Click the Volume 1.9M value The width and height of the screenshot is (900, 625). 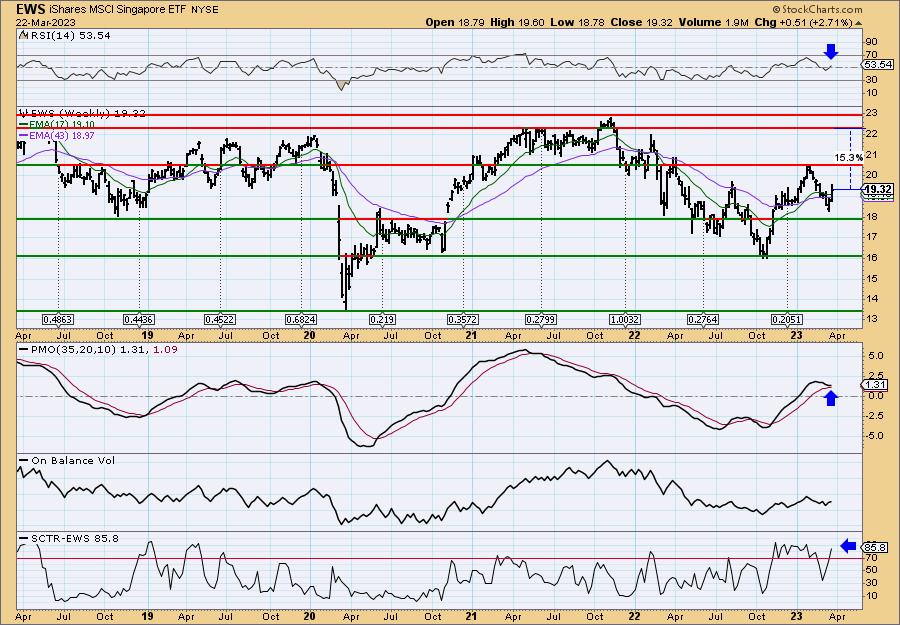coord(713,22)
